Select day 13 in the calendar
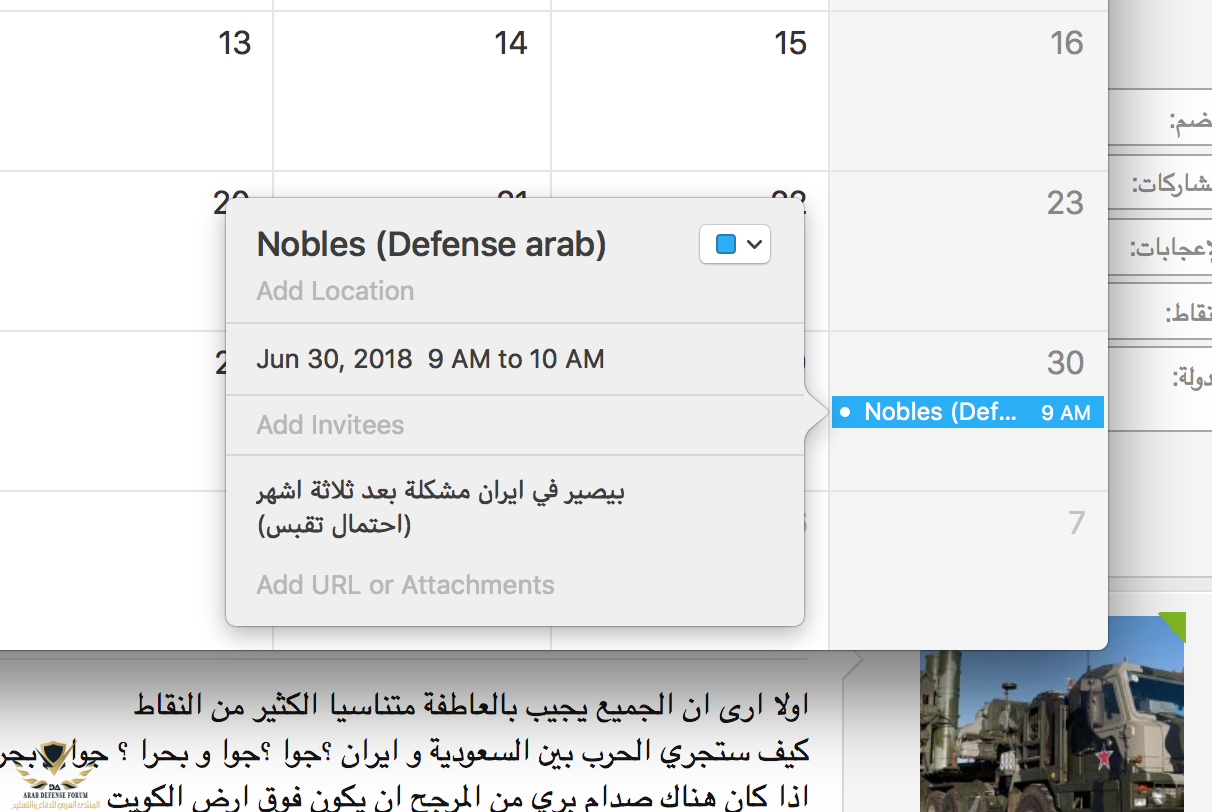 point(234,43)
